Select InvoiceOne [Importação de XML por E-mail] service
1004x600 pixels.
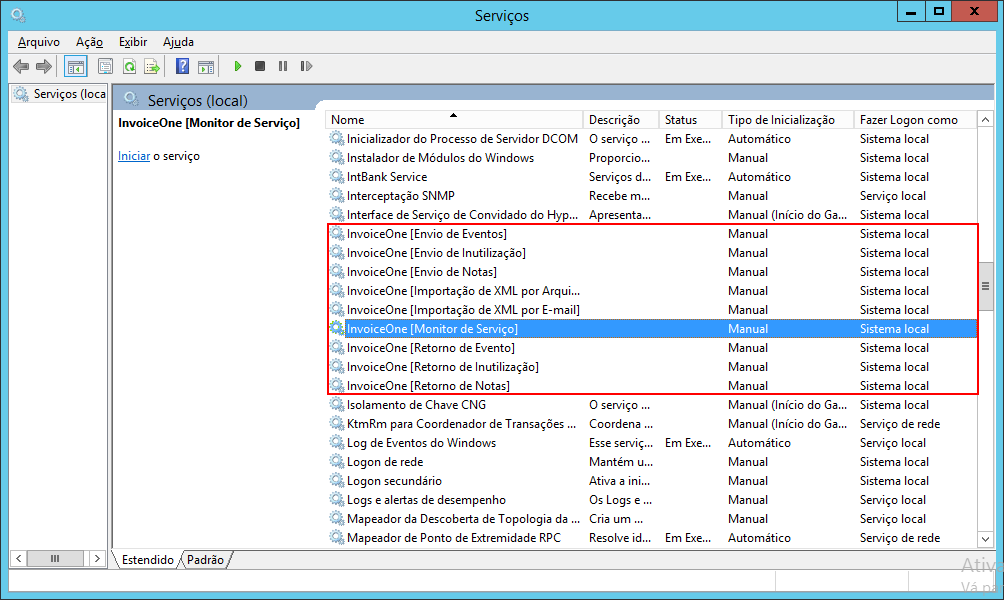click(x=652, y=310)
